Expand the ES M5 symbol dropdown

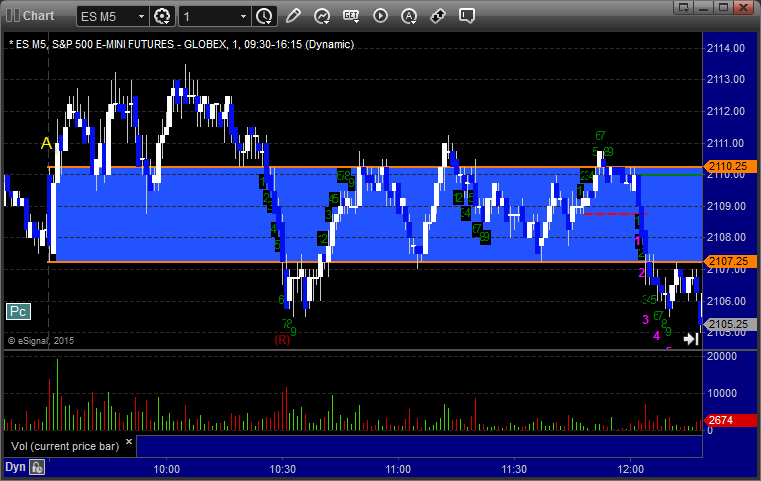141,17
